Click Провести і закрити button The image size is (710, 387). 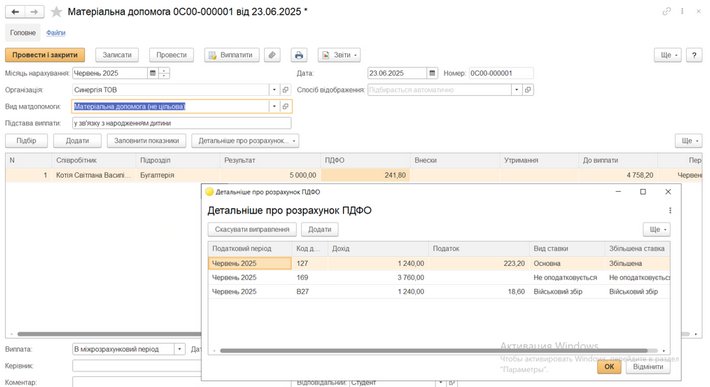[x=45, y=55]
